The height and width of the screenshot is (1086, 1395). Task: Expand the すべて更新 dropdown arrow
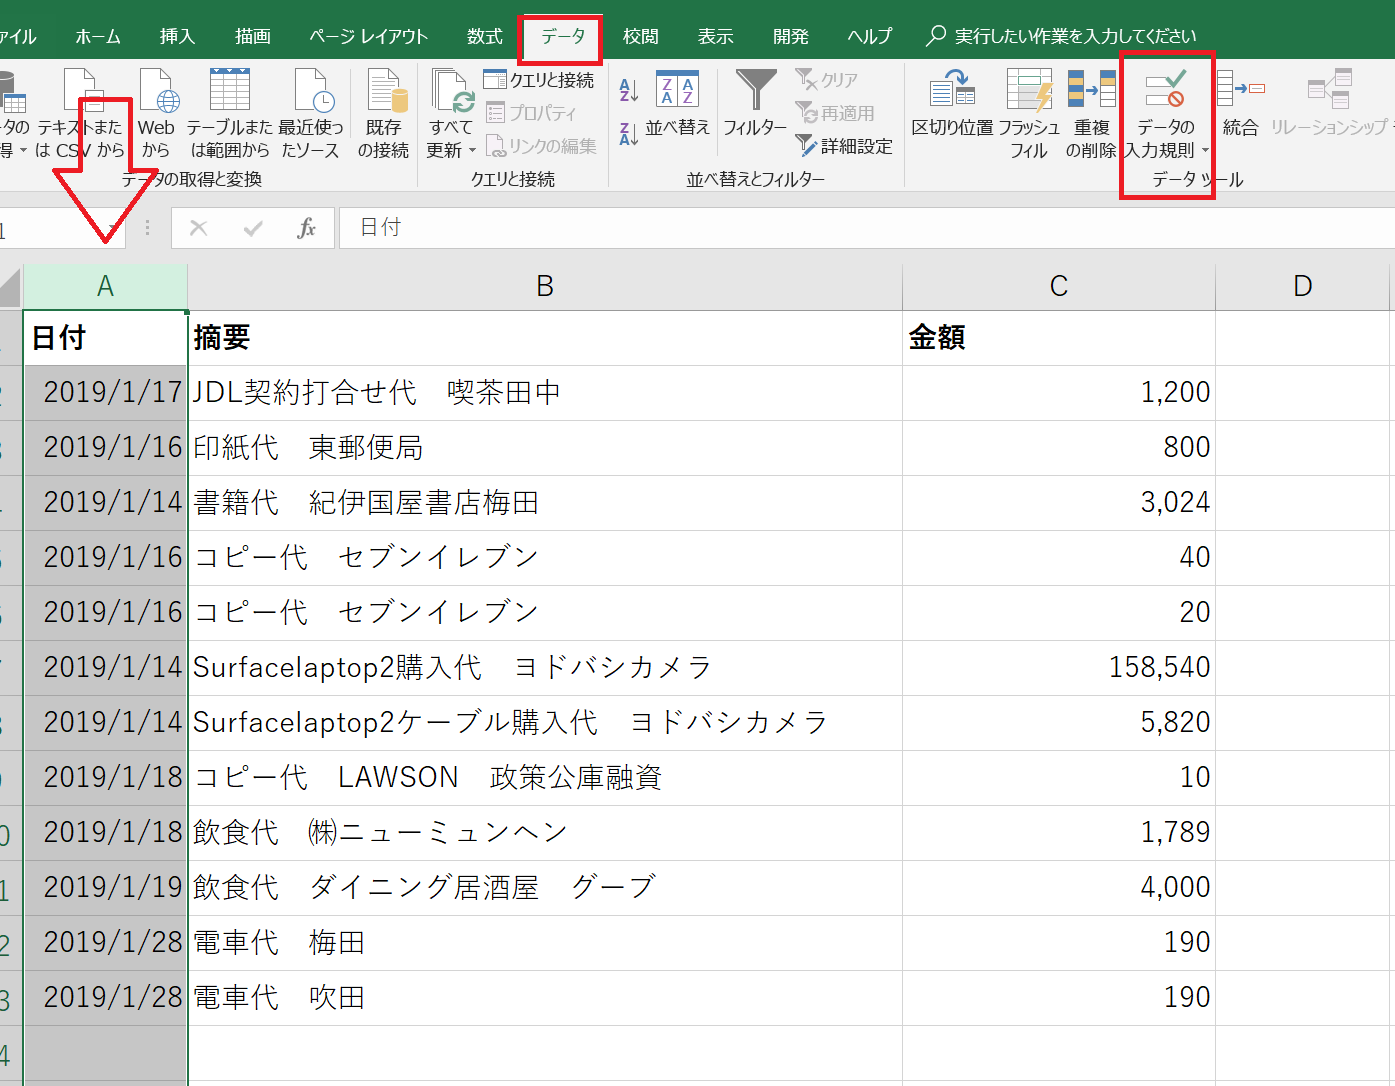472,151
